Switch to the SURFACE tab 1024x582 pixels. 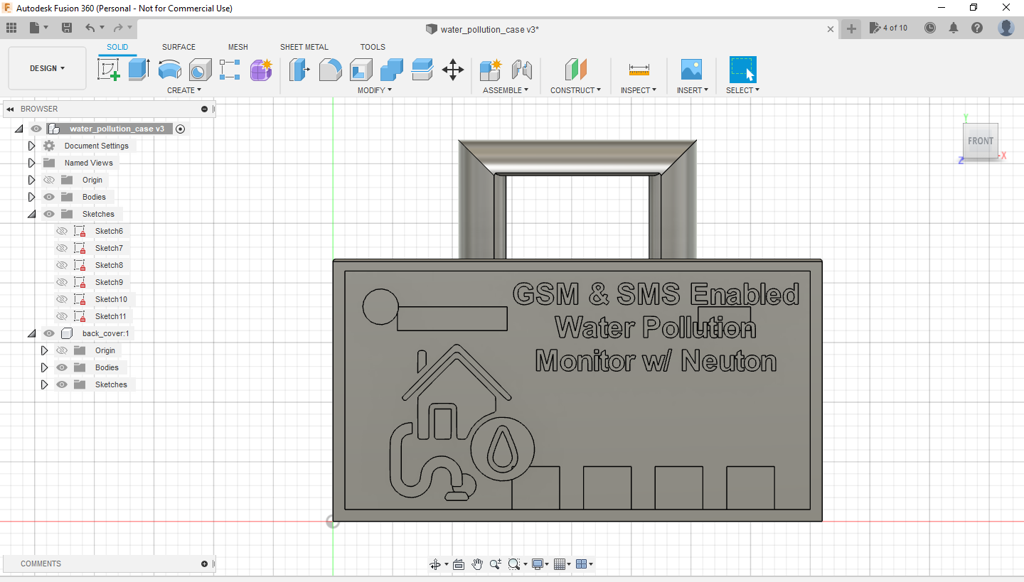[179, 47]
